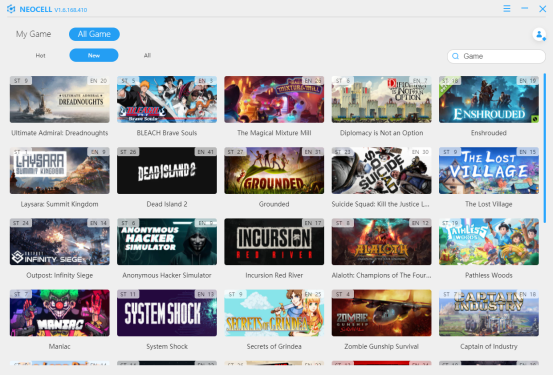Select the All Game tab
Viewport: 553px width, 376px height.
coord(94,34)
